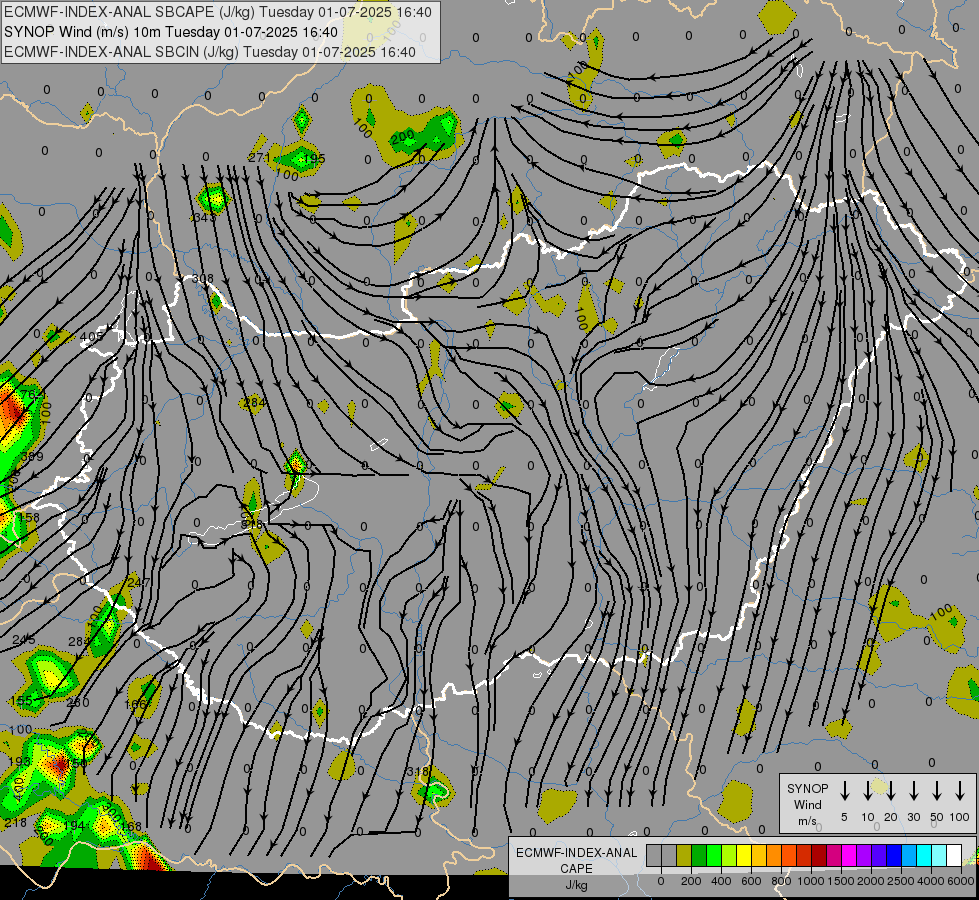The width and height of the screenshot is (979, 900).
Task: Pick the white swatch at the 6000 end
Action: click(x=954, y=855)
